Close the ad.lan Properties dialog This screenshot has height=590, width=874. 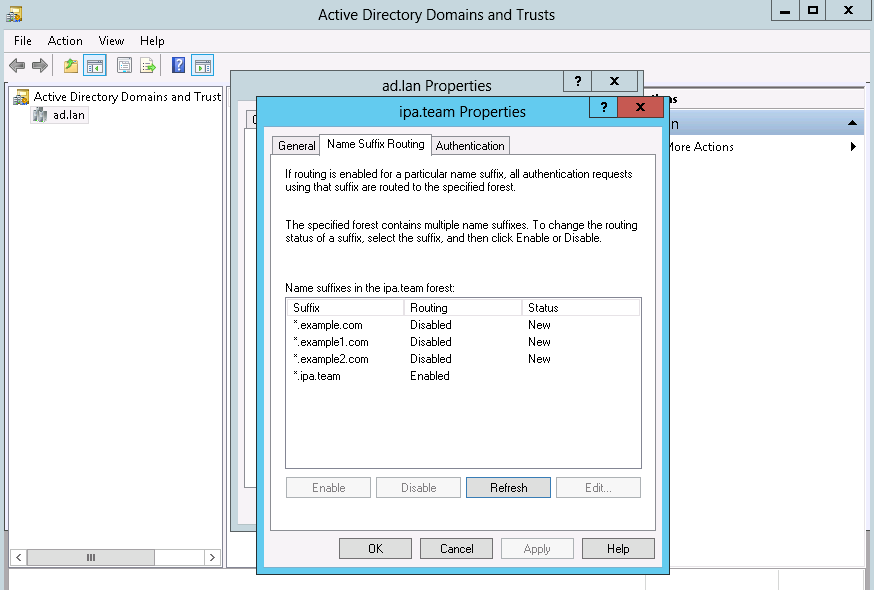[614, 81]
